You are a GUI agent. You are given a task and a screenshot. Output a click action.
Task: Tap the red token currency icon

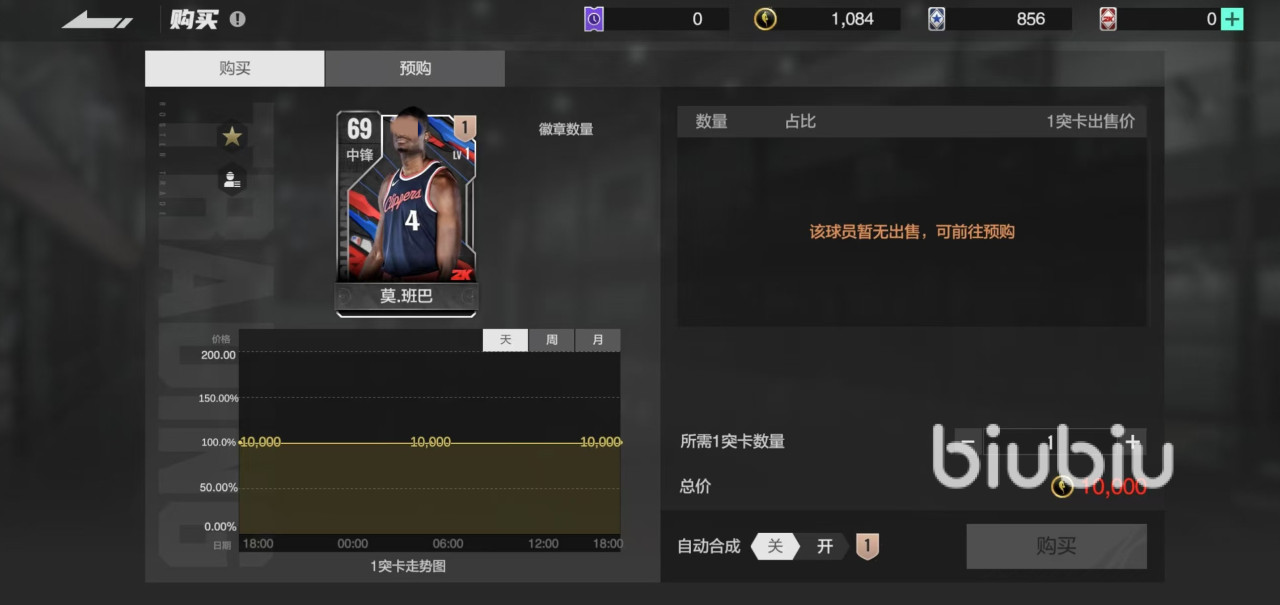coord(1108,19)
